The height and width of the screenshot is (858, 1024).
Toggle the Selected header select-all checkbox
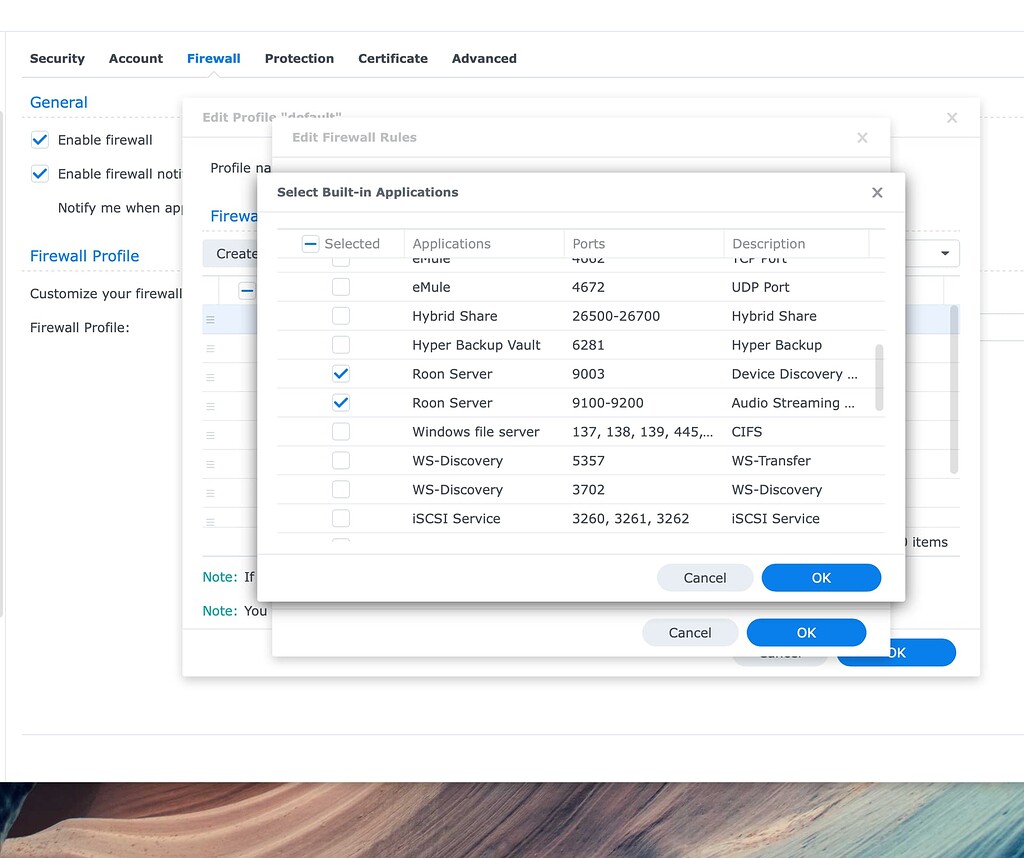tap(311, 243)
